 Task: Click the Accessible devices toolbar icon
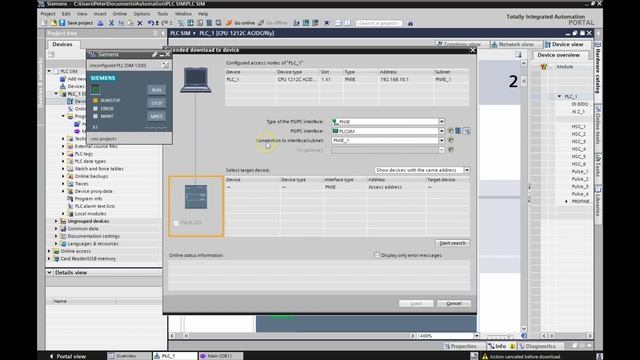(296, 23)
